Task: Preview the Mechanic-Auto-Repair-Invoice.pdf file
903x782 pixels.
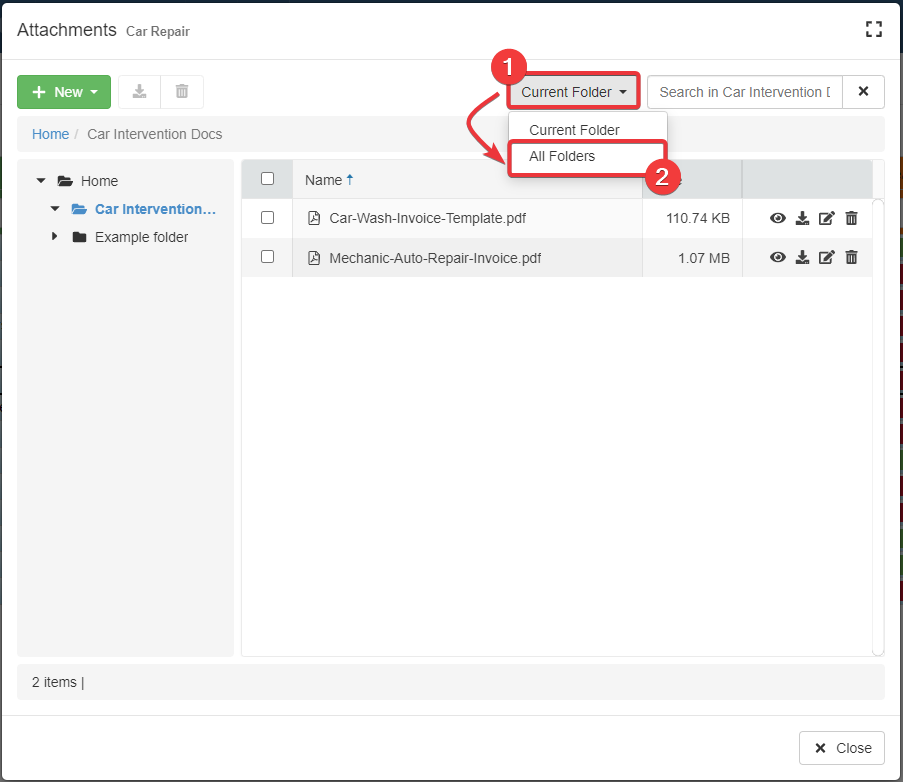Action: pos(778,257)
